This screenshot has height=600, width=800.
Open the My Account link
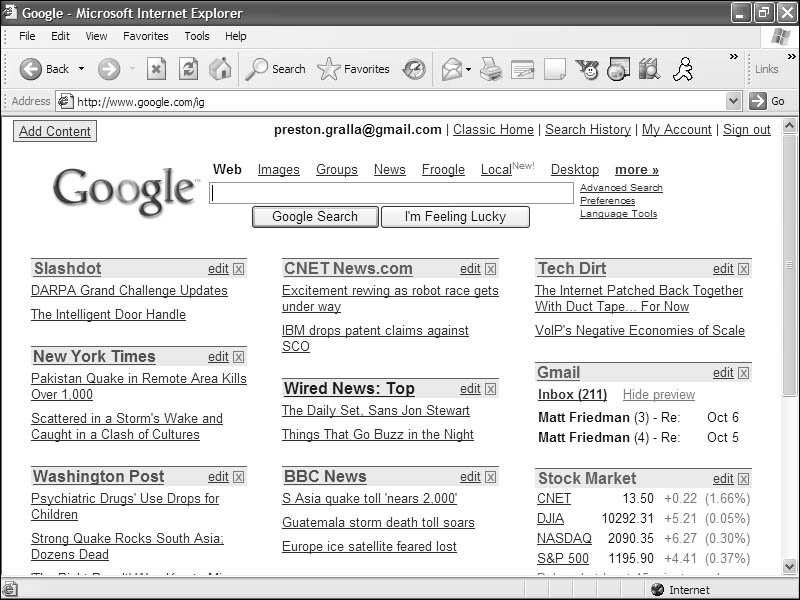click(677, 130)
